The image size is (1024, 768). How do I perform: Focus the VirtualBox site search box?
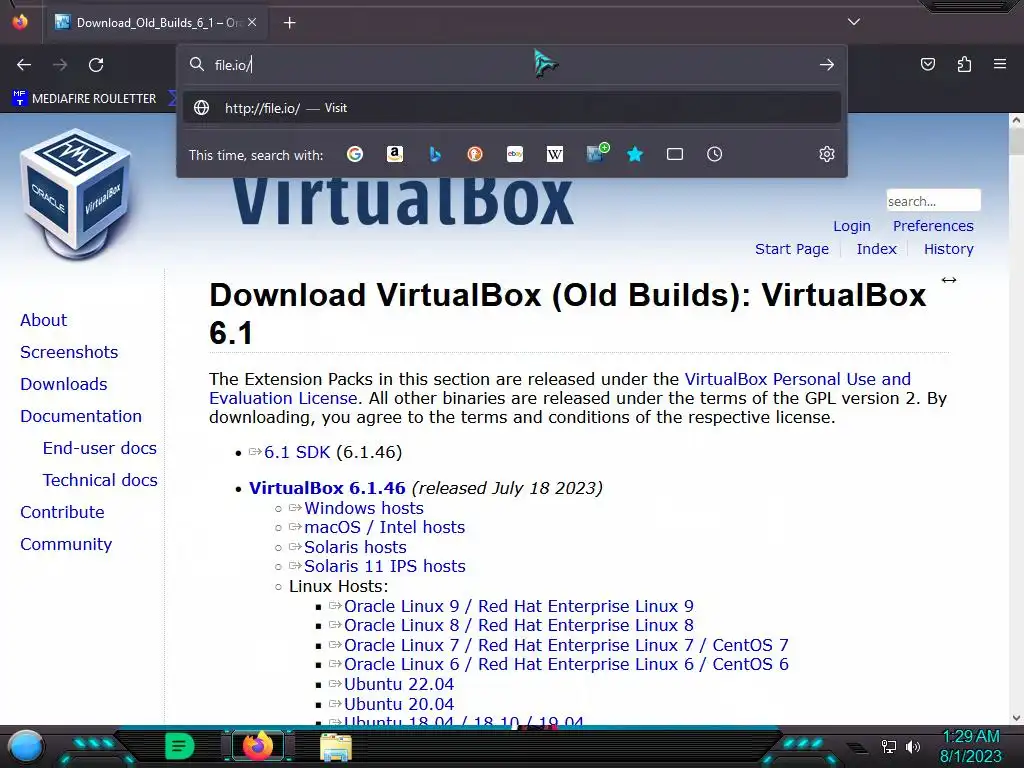click(933, 200)
